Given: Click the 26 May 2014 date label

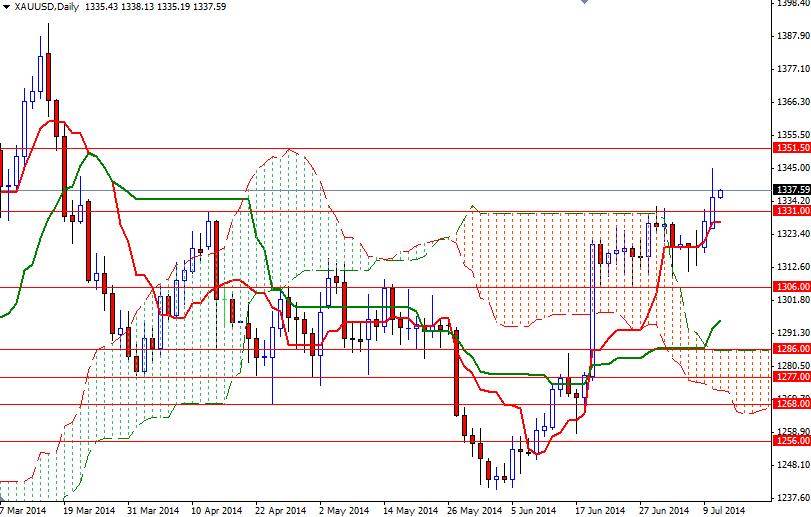Looking at the screenshot, I should (475, 510).
